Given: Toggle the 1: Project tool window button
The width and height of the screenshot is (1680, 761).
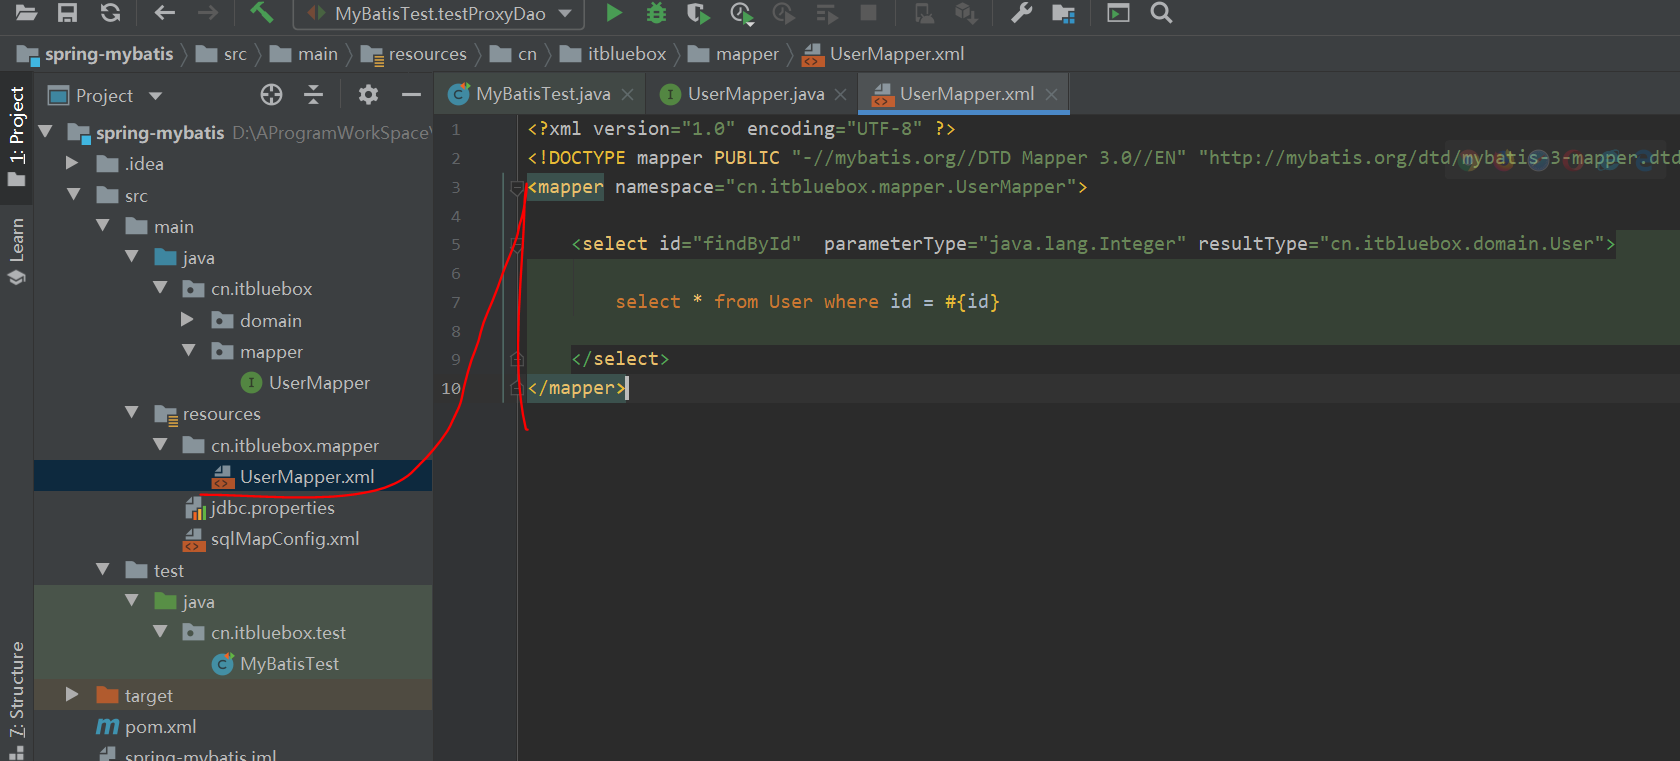Looking at the screenshot, I should pos(17,136).
